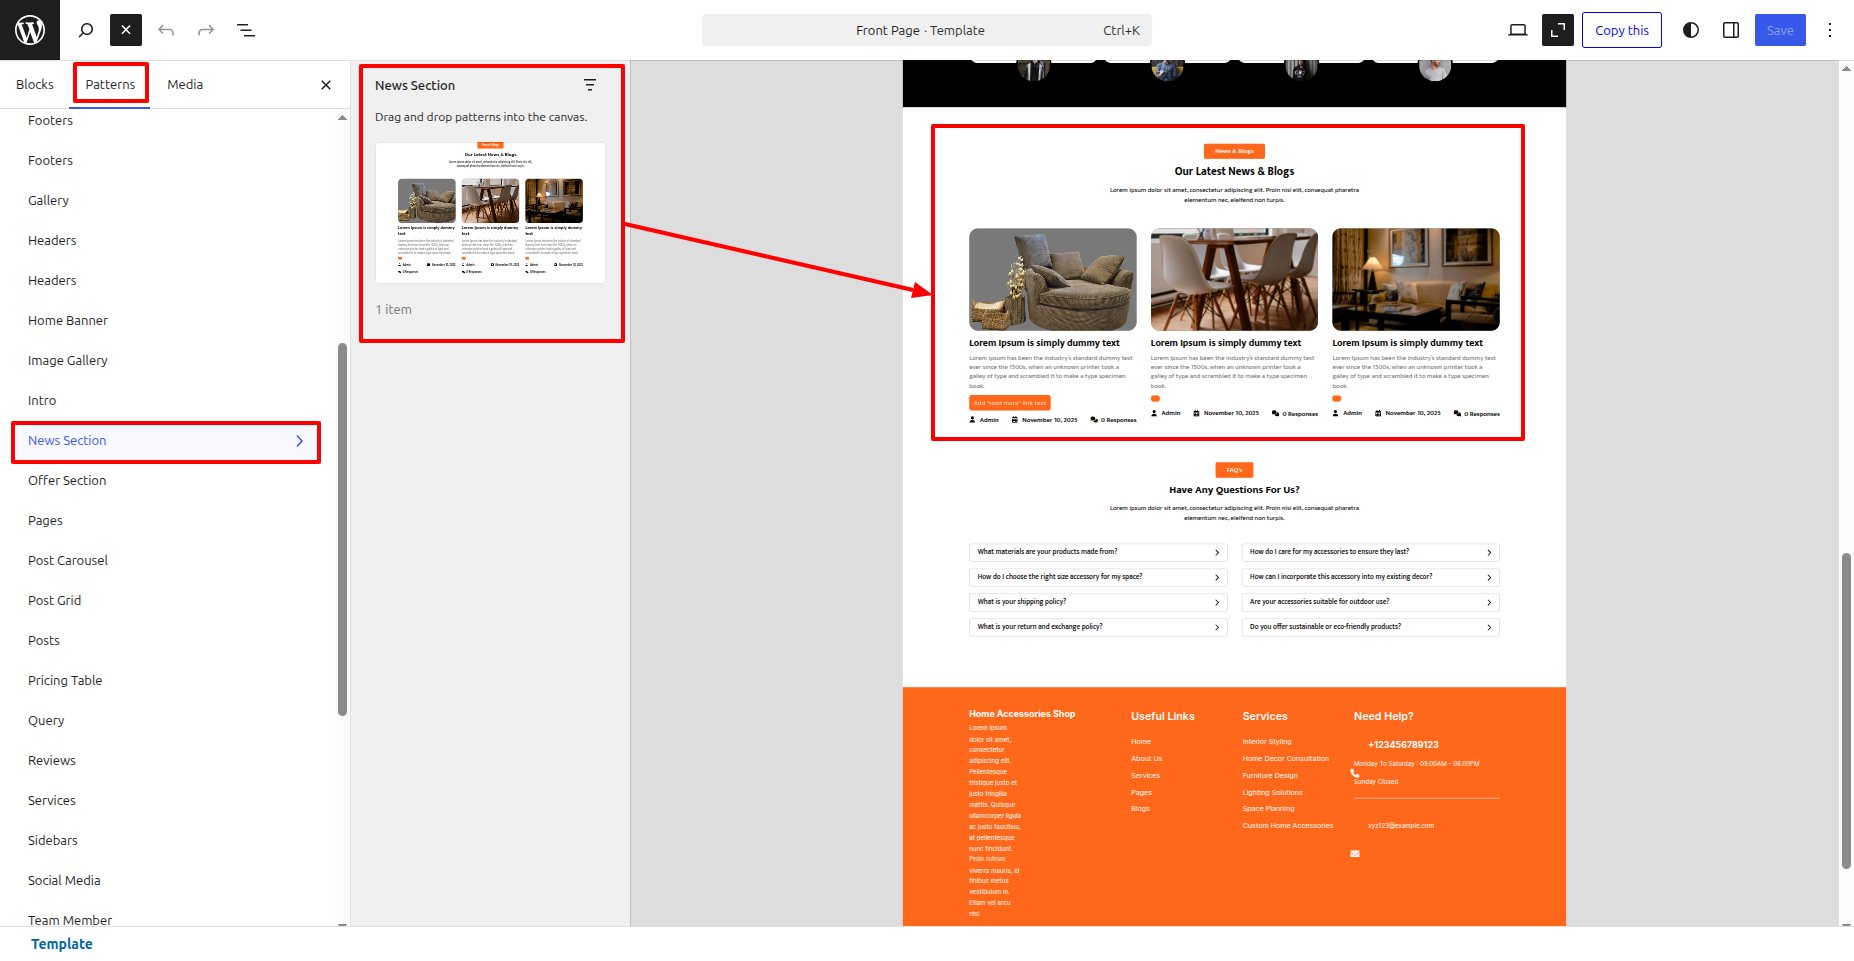Select the News Section pattern thumbnail

coord(490,213)
